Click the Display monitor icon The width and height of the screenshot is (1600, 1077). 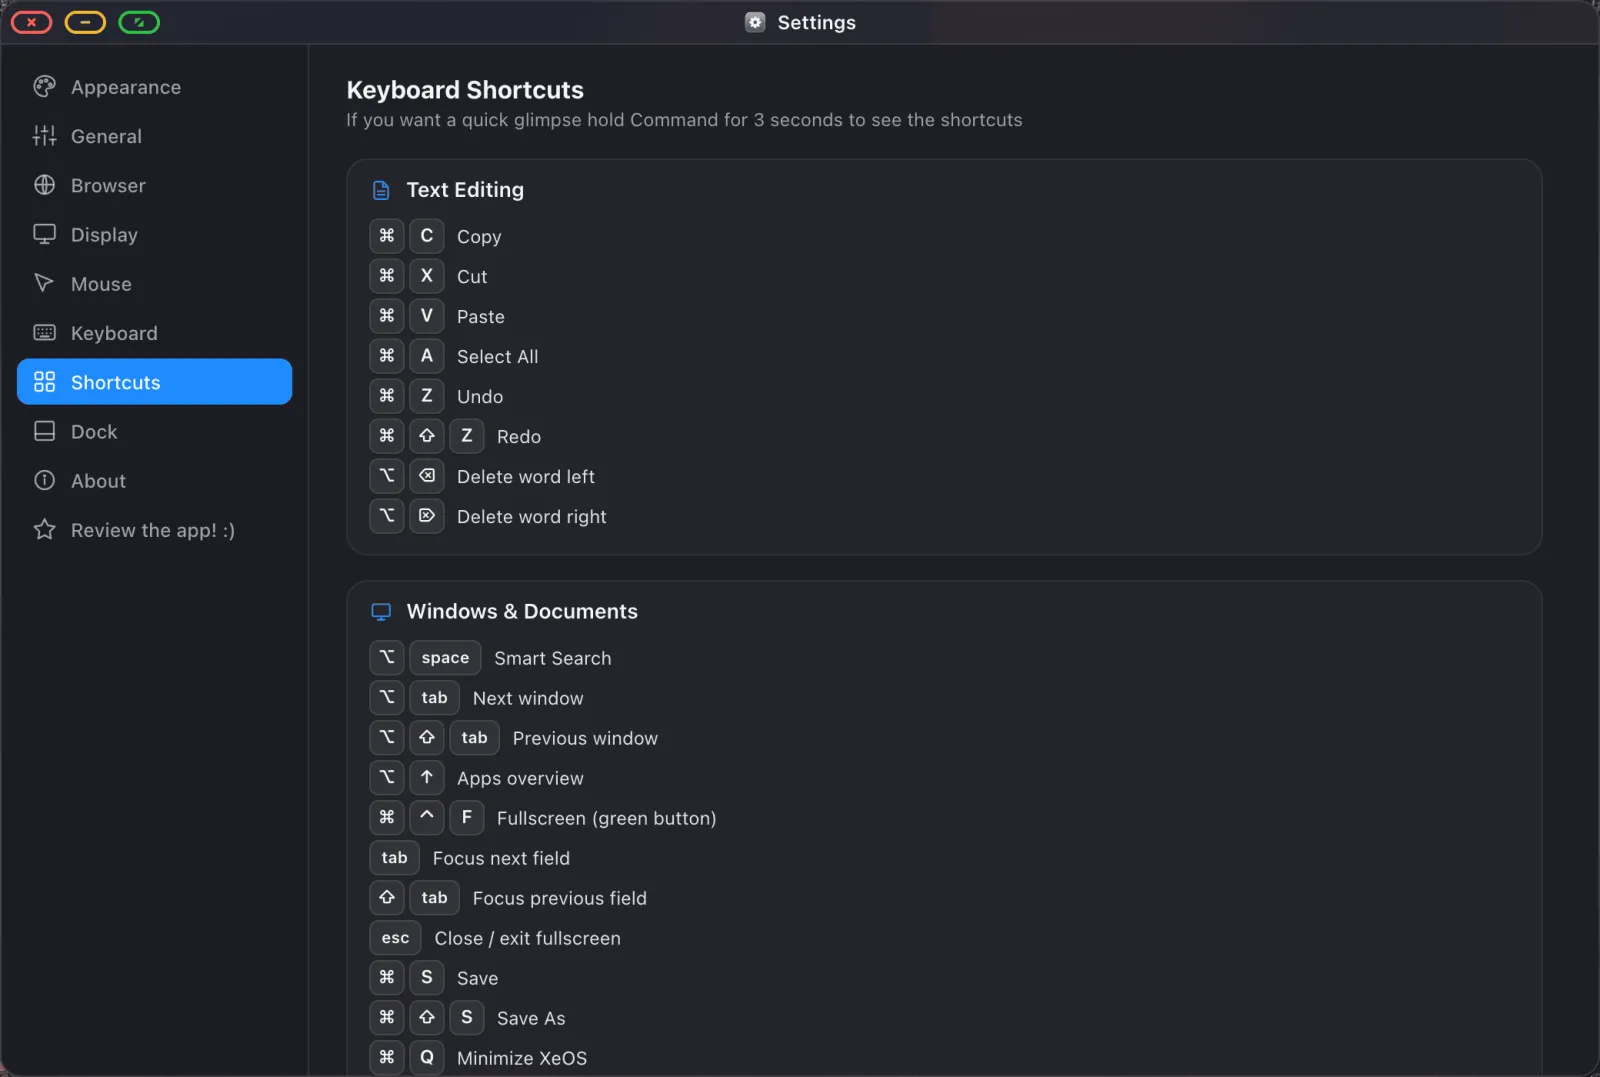[x=44, y=234]
